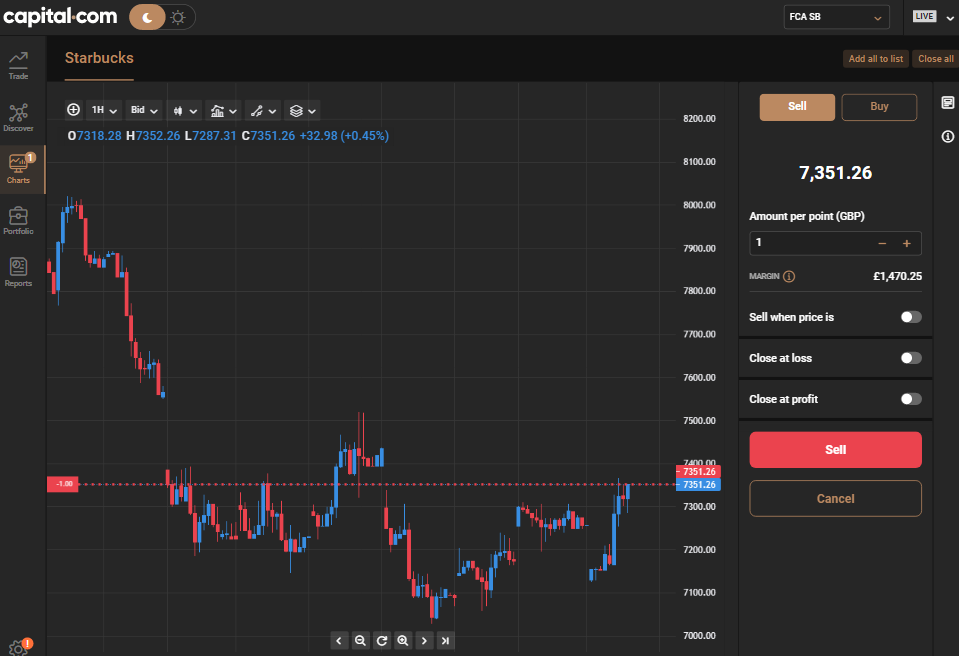
Task: Open the 1H timeframe dropdown
Action: [x=103, y=110]
